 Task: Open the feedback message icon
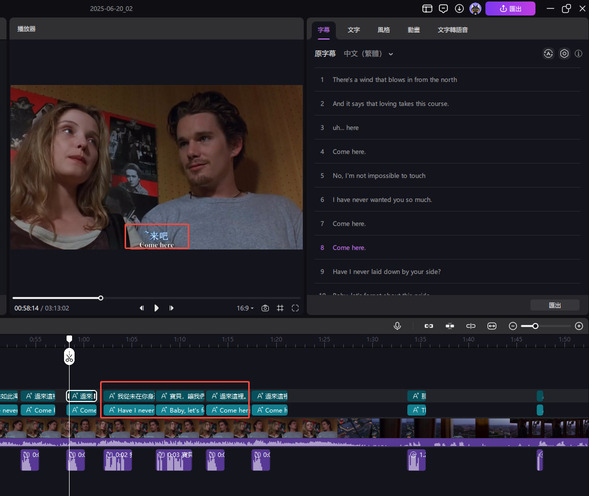point(443,9)
